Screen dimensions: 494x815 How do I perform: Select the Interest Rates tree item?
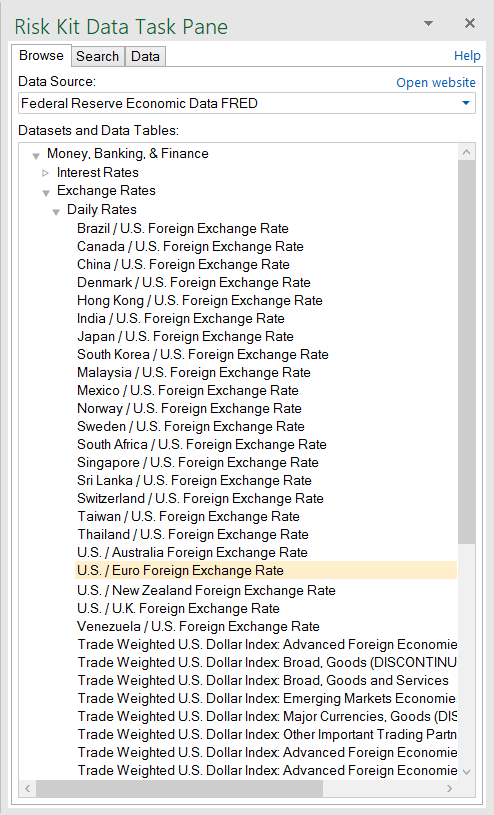(98, 172)
